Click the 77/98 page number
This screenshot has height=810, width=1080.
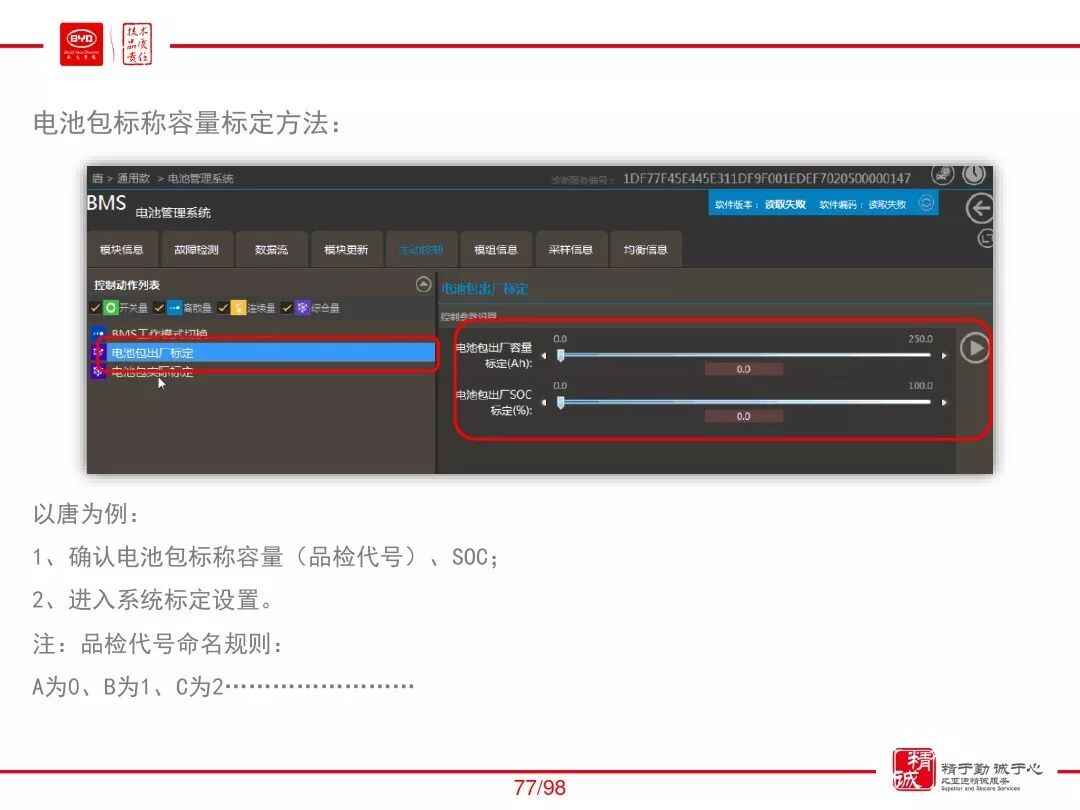pyautogui.click(x=540, y=787)
